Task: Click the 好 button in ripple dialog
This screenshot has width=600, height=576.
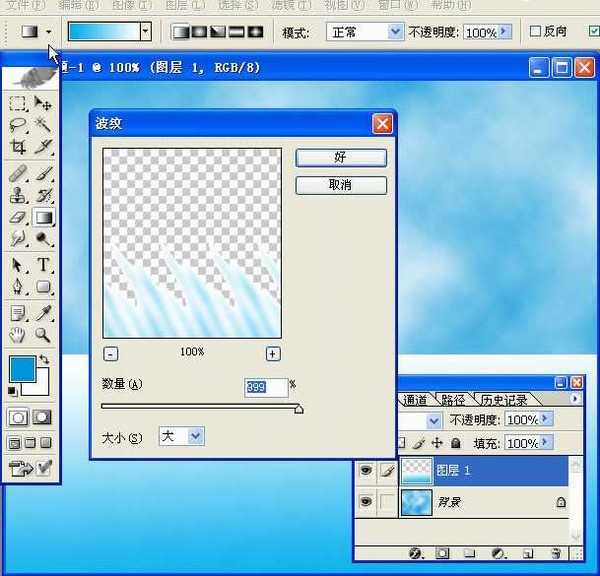Action: 341,158
